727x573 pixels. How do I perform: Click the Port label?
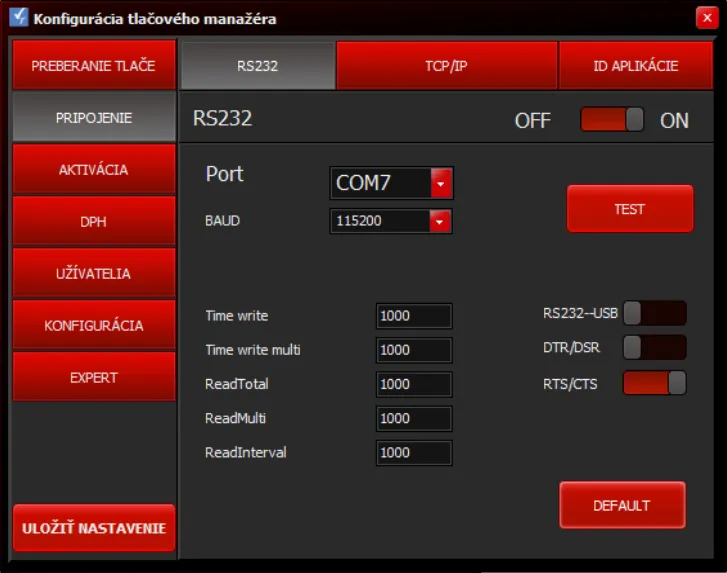[224, 174]
